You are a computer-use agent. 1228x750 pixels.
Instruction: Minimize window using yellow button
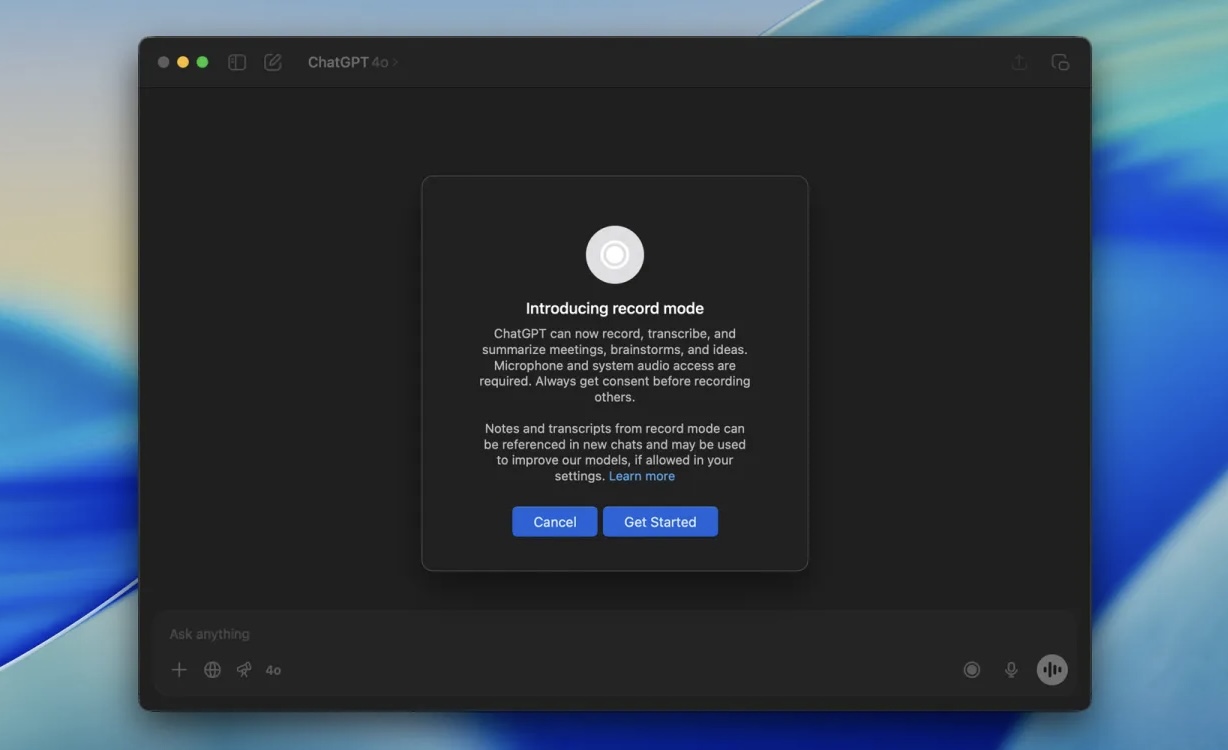[183, 62]
